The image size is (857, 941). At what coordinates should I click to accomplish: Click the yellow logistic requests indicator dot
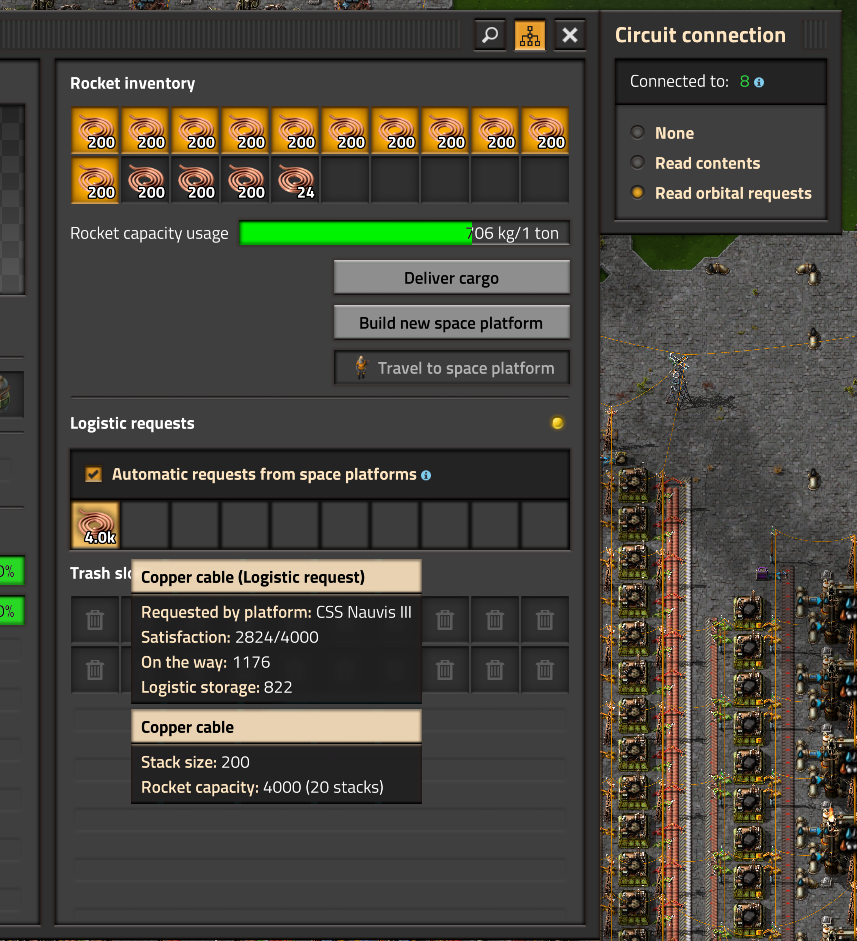coord(558,424)
